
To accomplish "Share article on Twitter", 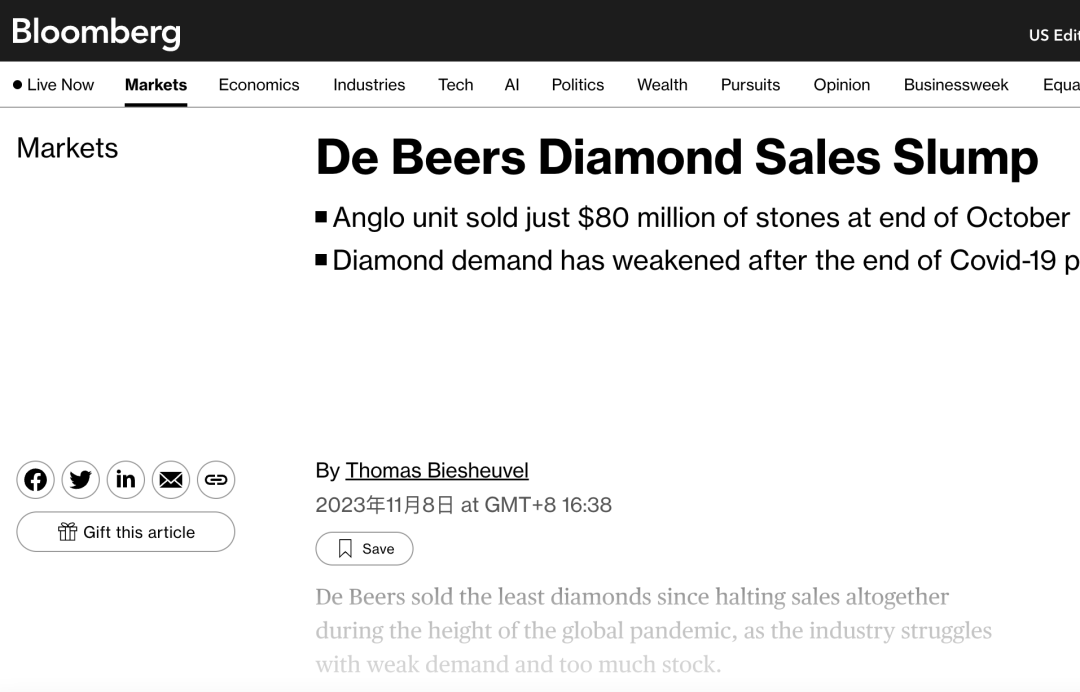I will tap(81, 480).
